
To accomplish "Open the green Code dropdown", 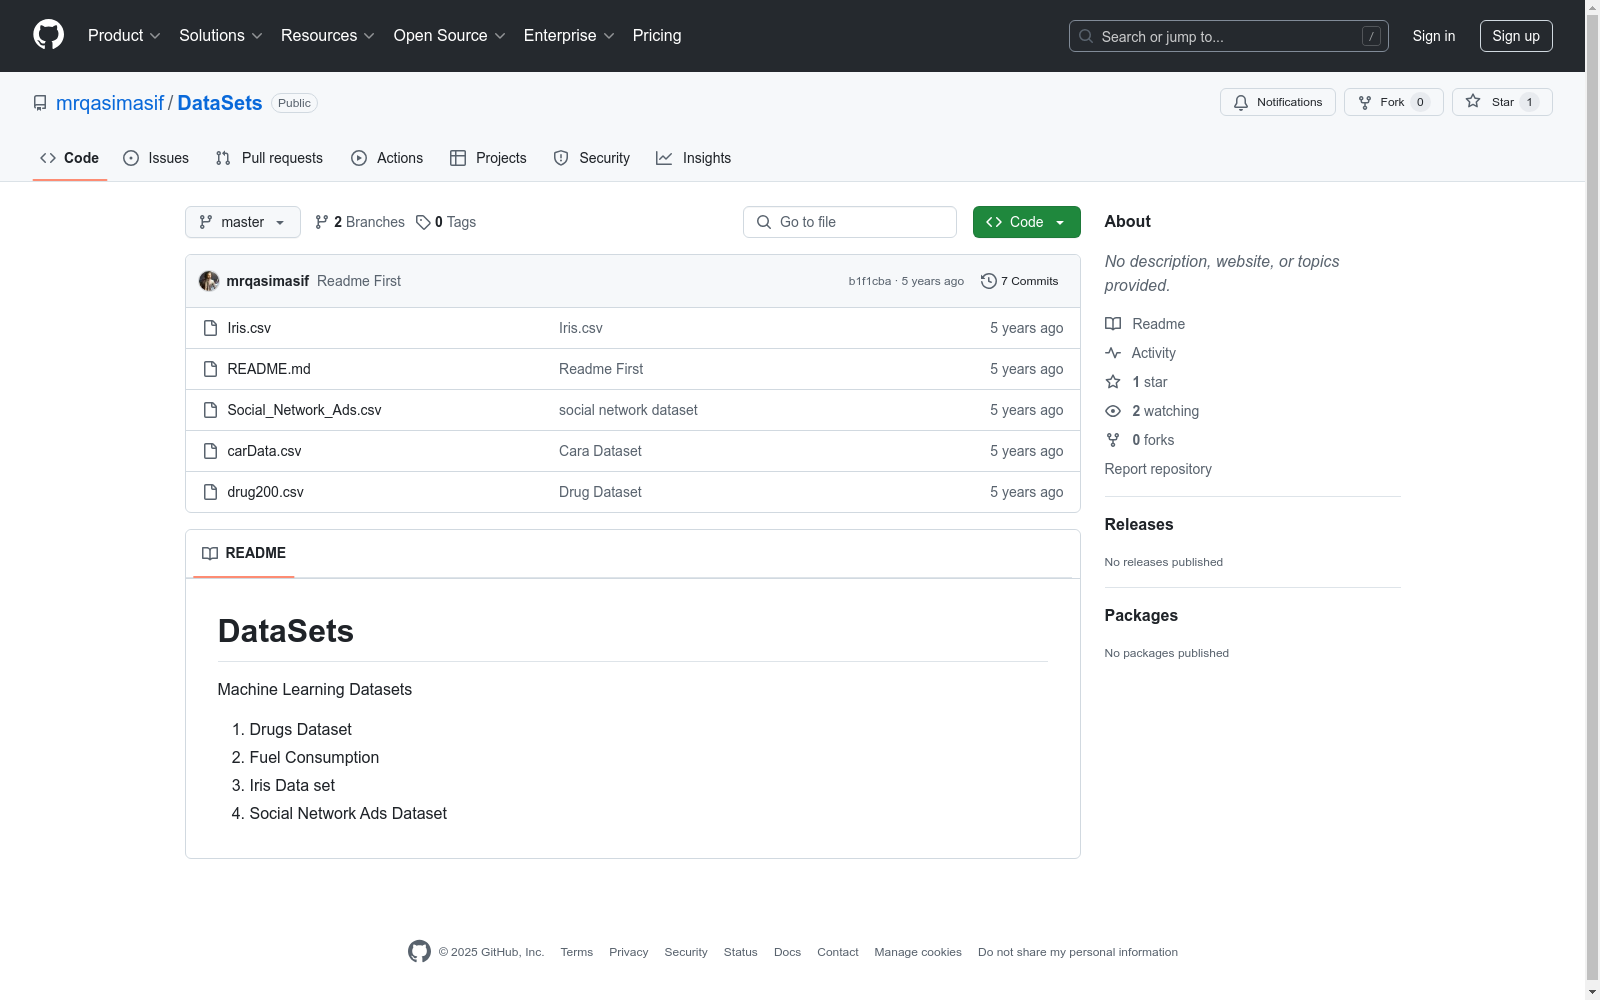I will (1026, 222).
